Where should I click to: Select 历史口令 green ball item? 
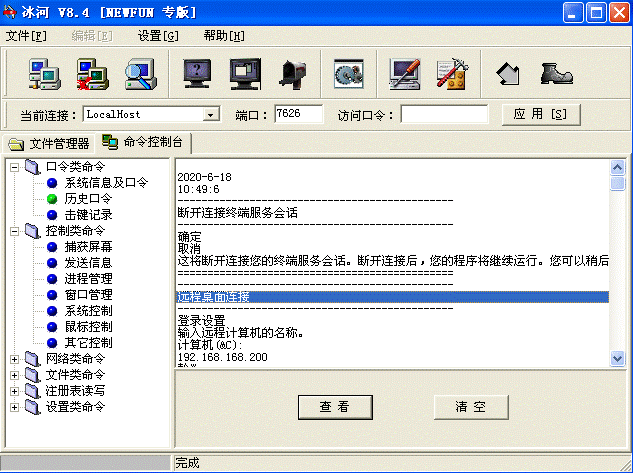coord(88,199)
